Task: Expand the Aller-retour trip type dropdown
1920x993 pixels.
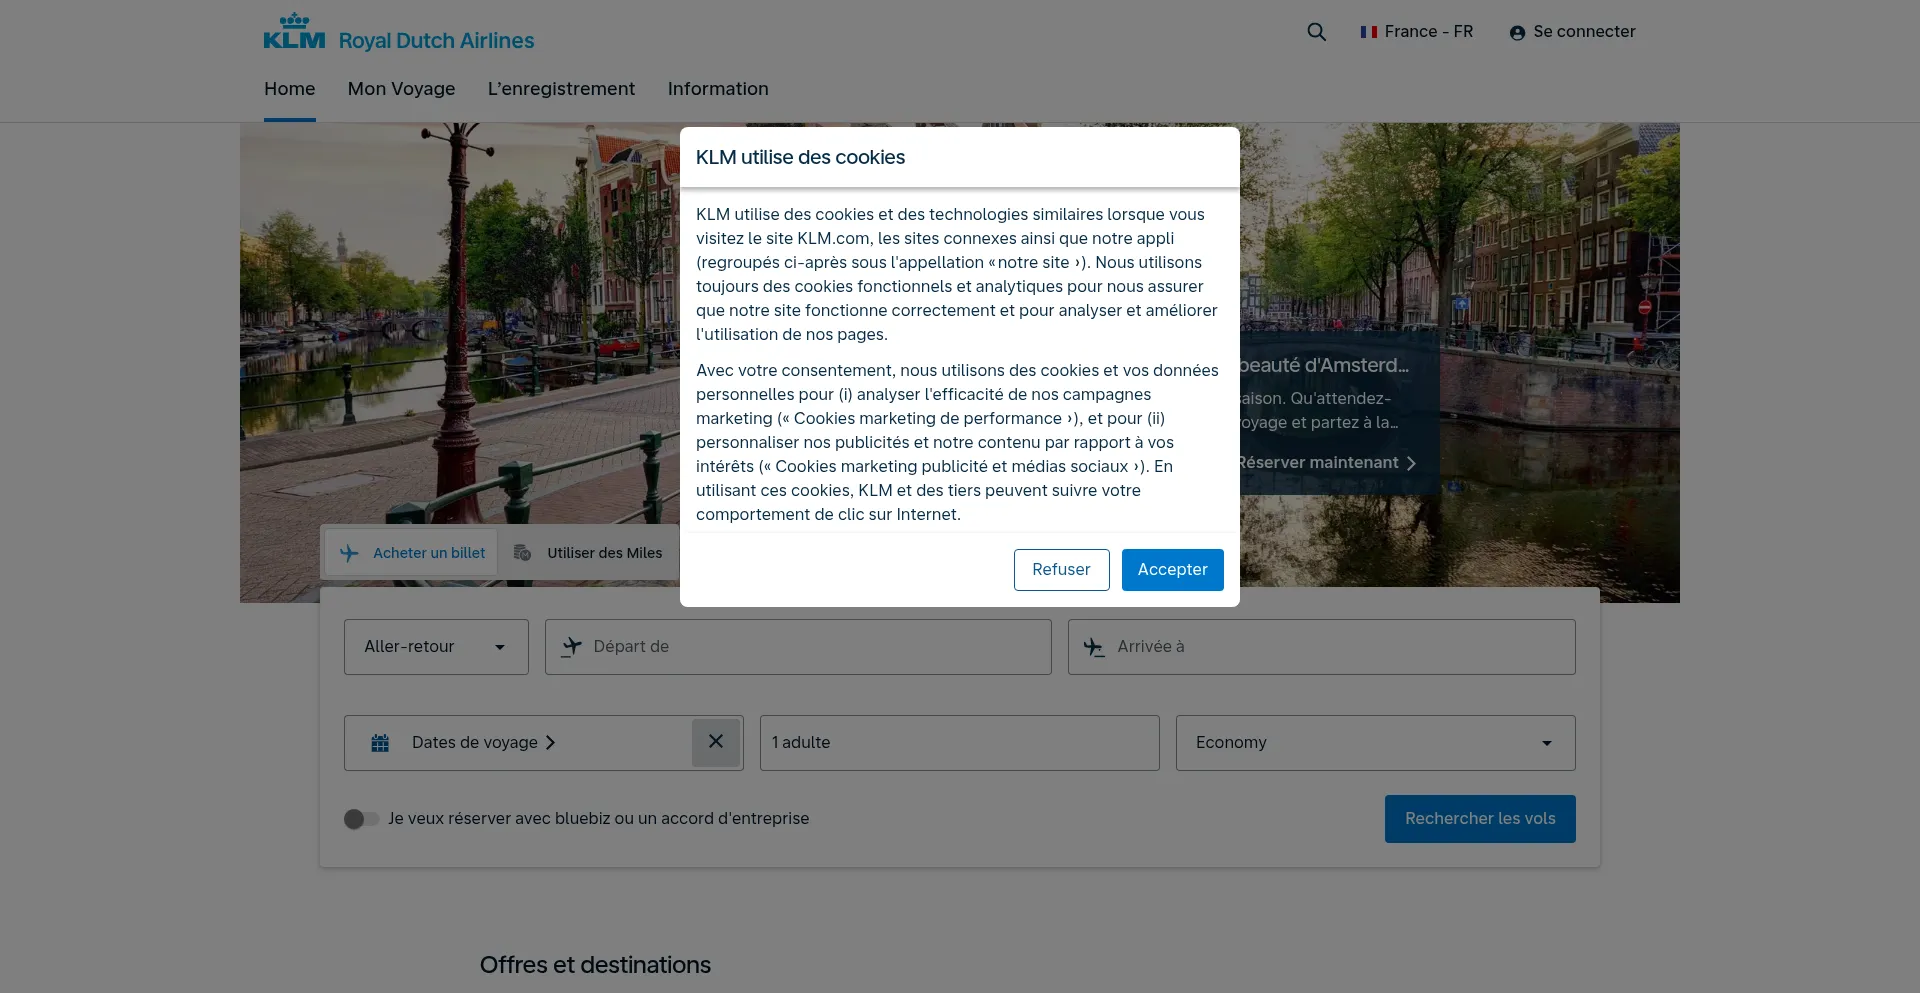Action: click(x=436, y=647)
